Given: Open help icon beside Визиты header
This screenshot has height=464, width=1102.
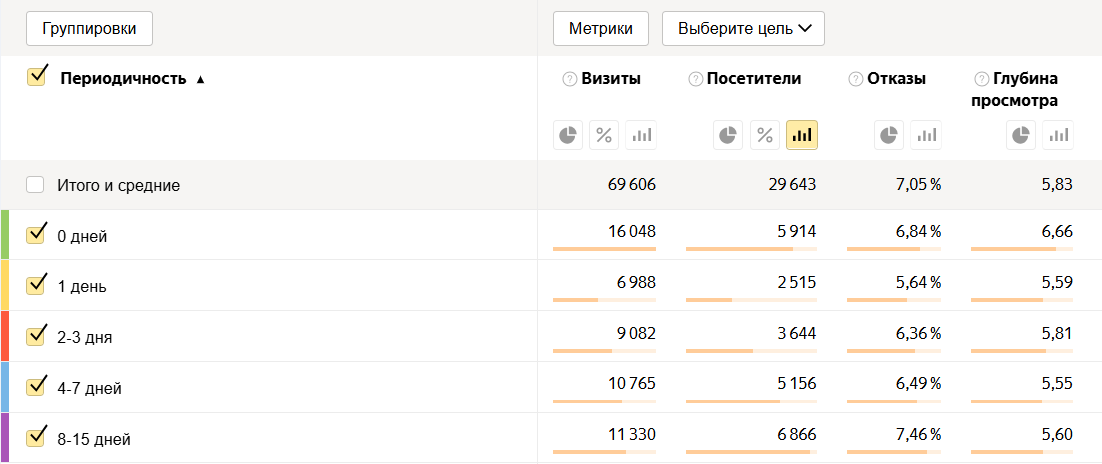Looking at the screenshot, I should pyautogui.click(x=570, y=79).
